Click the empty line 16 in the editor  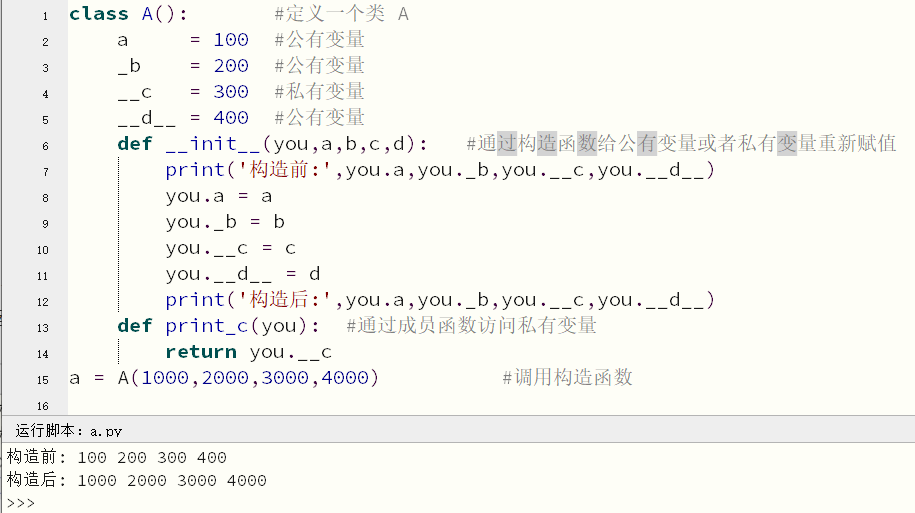pos(490,406)
